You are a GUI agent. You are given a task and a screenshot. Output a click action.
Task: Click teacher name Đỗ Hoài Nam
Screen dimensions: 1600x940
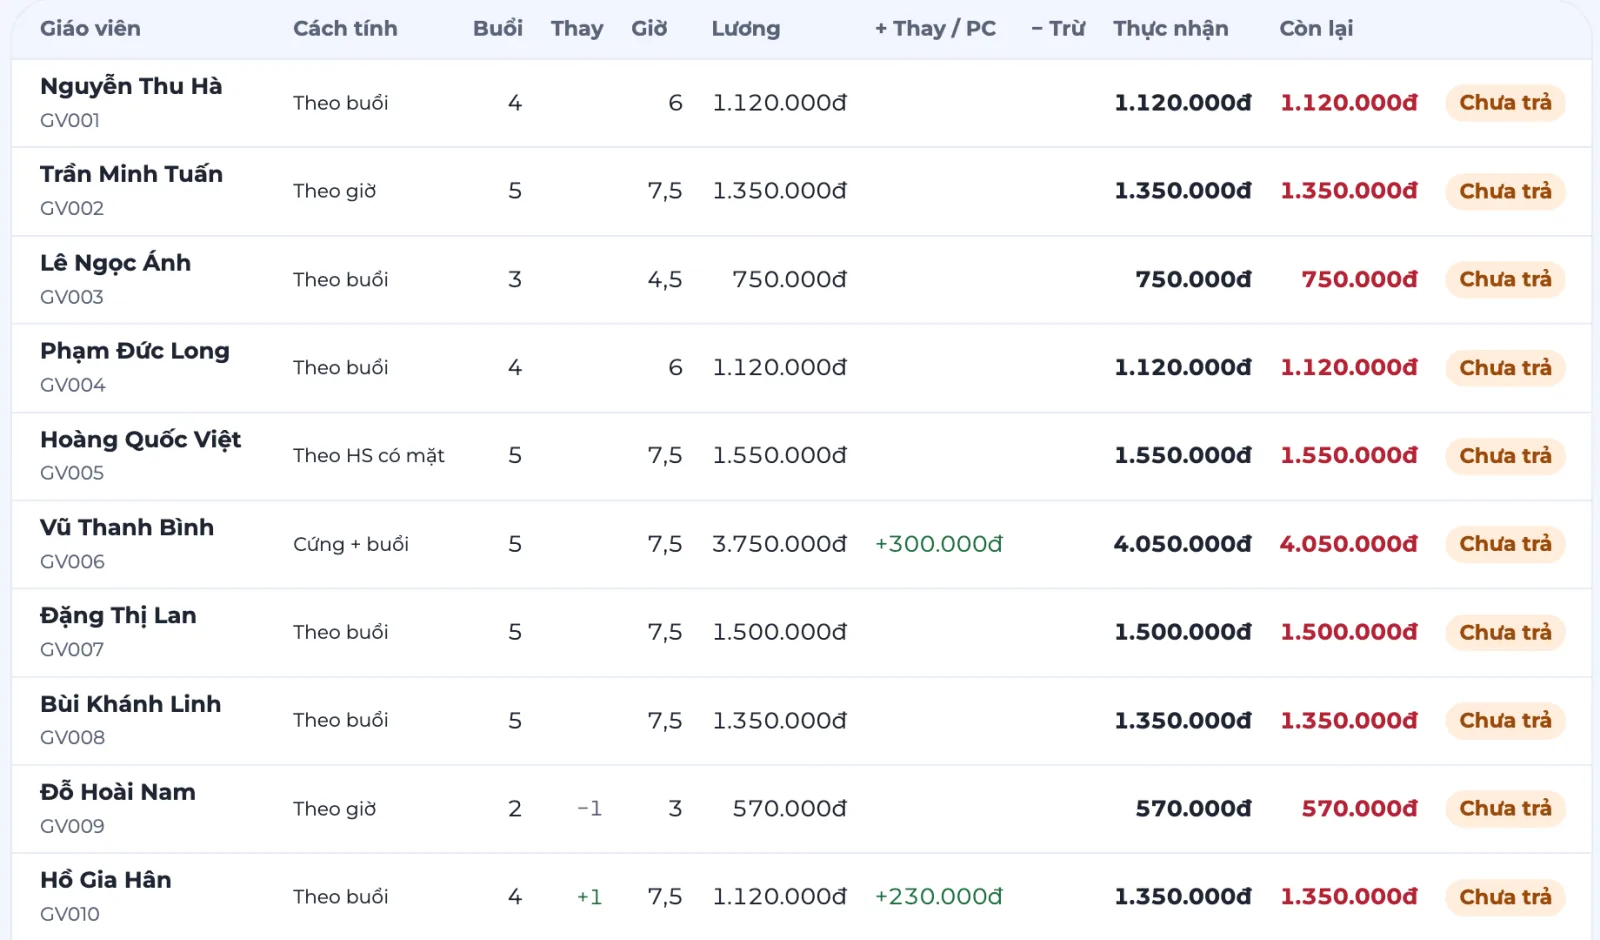click(118, 792)
